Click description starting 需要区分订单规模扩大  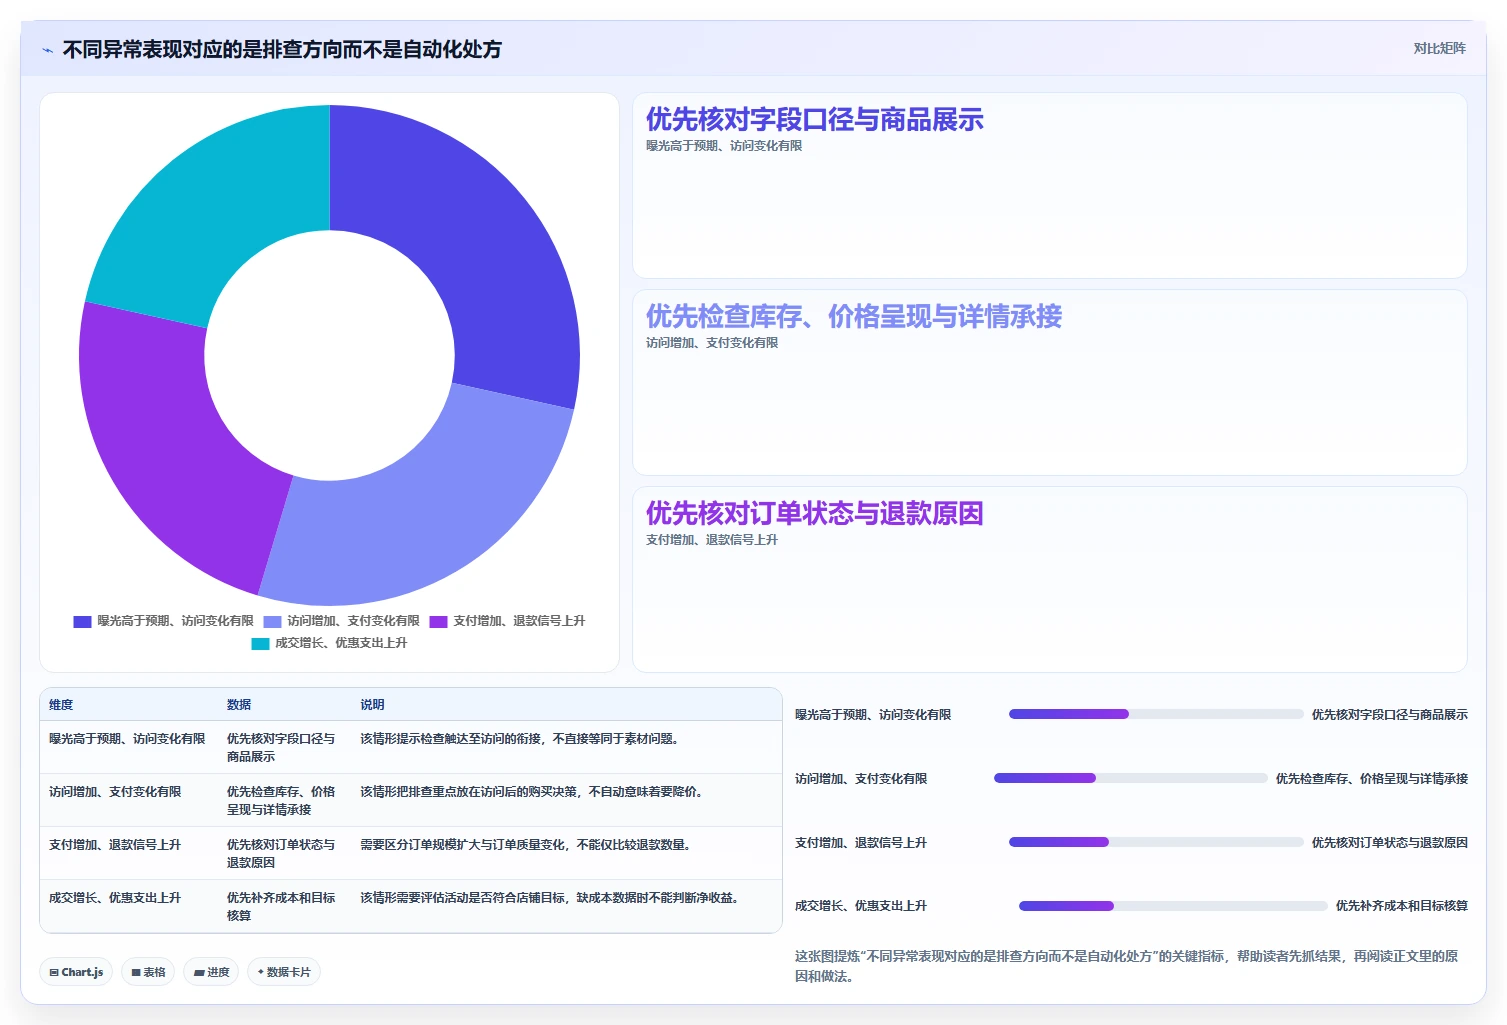pyautogui.click(x=527, y=845)
